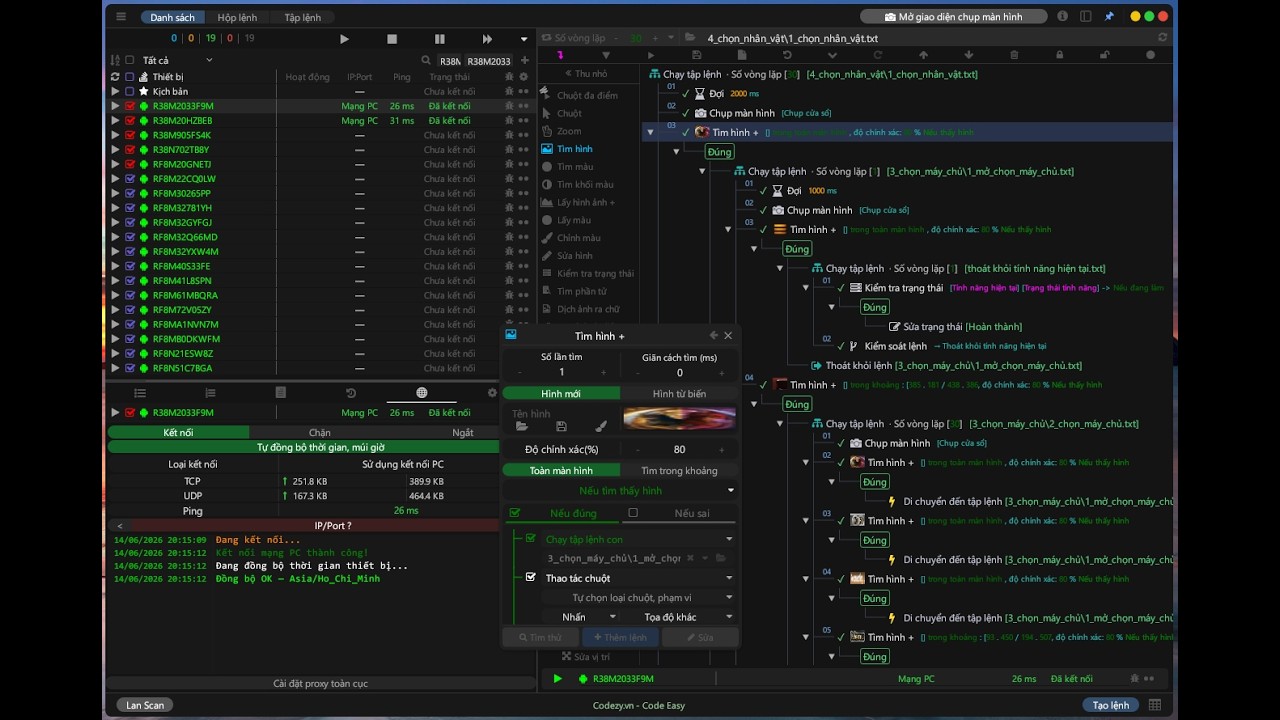This screenshot has height=720, width=1280.
Task: Uncheck the Thao tác chuột checkbox
Action: tap(531, 577)
